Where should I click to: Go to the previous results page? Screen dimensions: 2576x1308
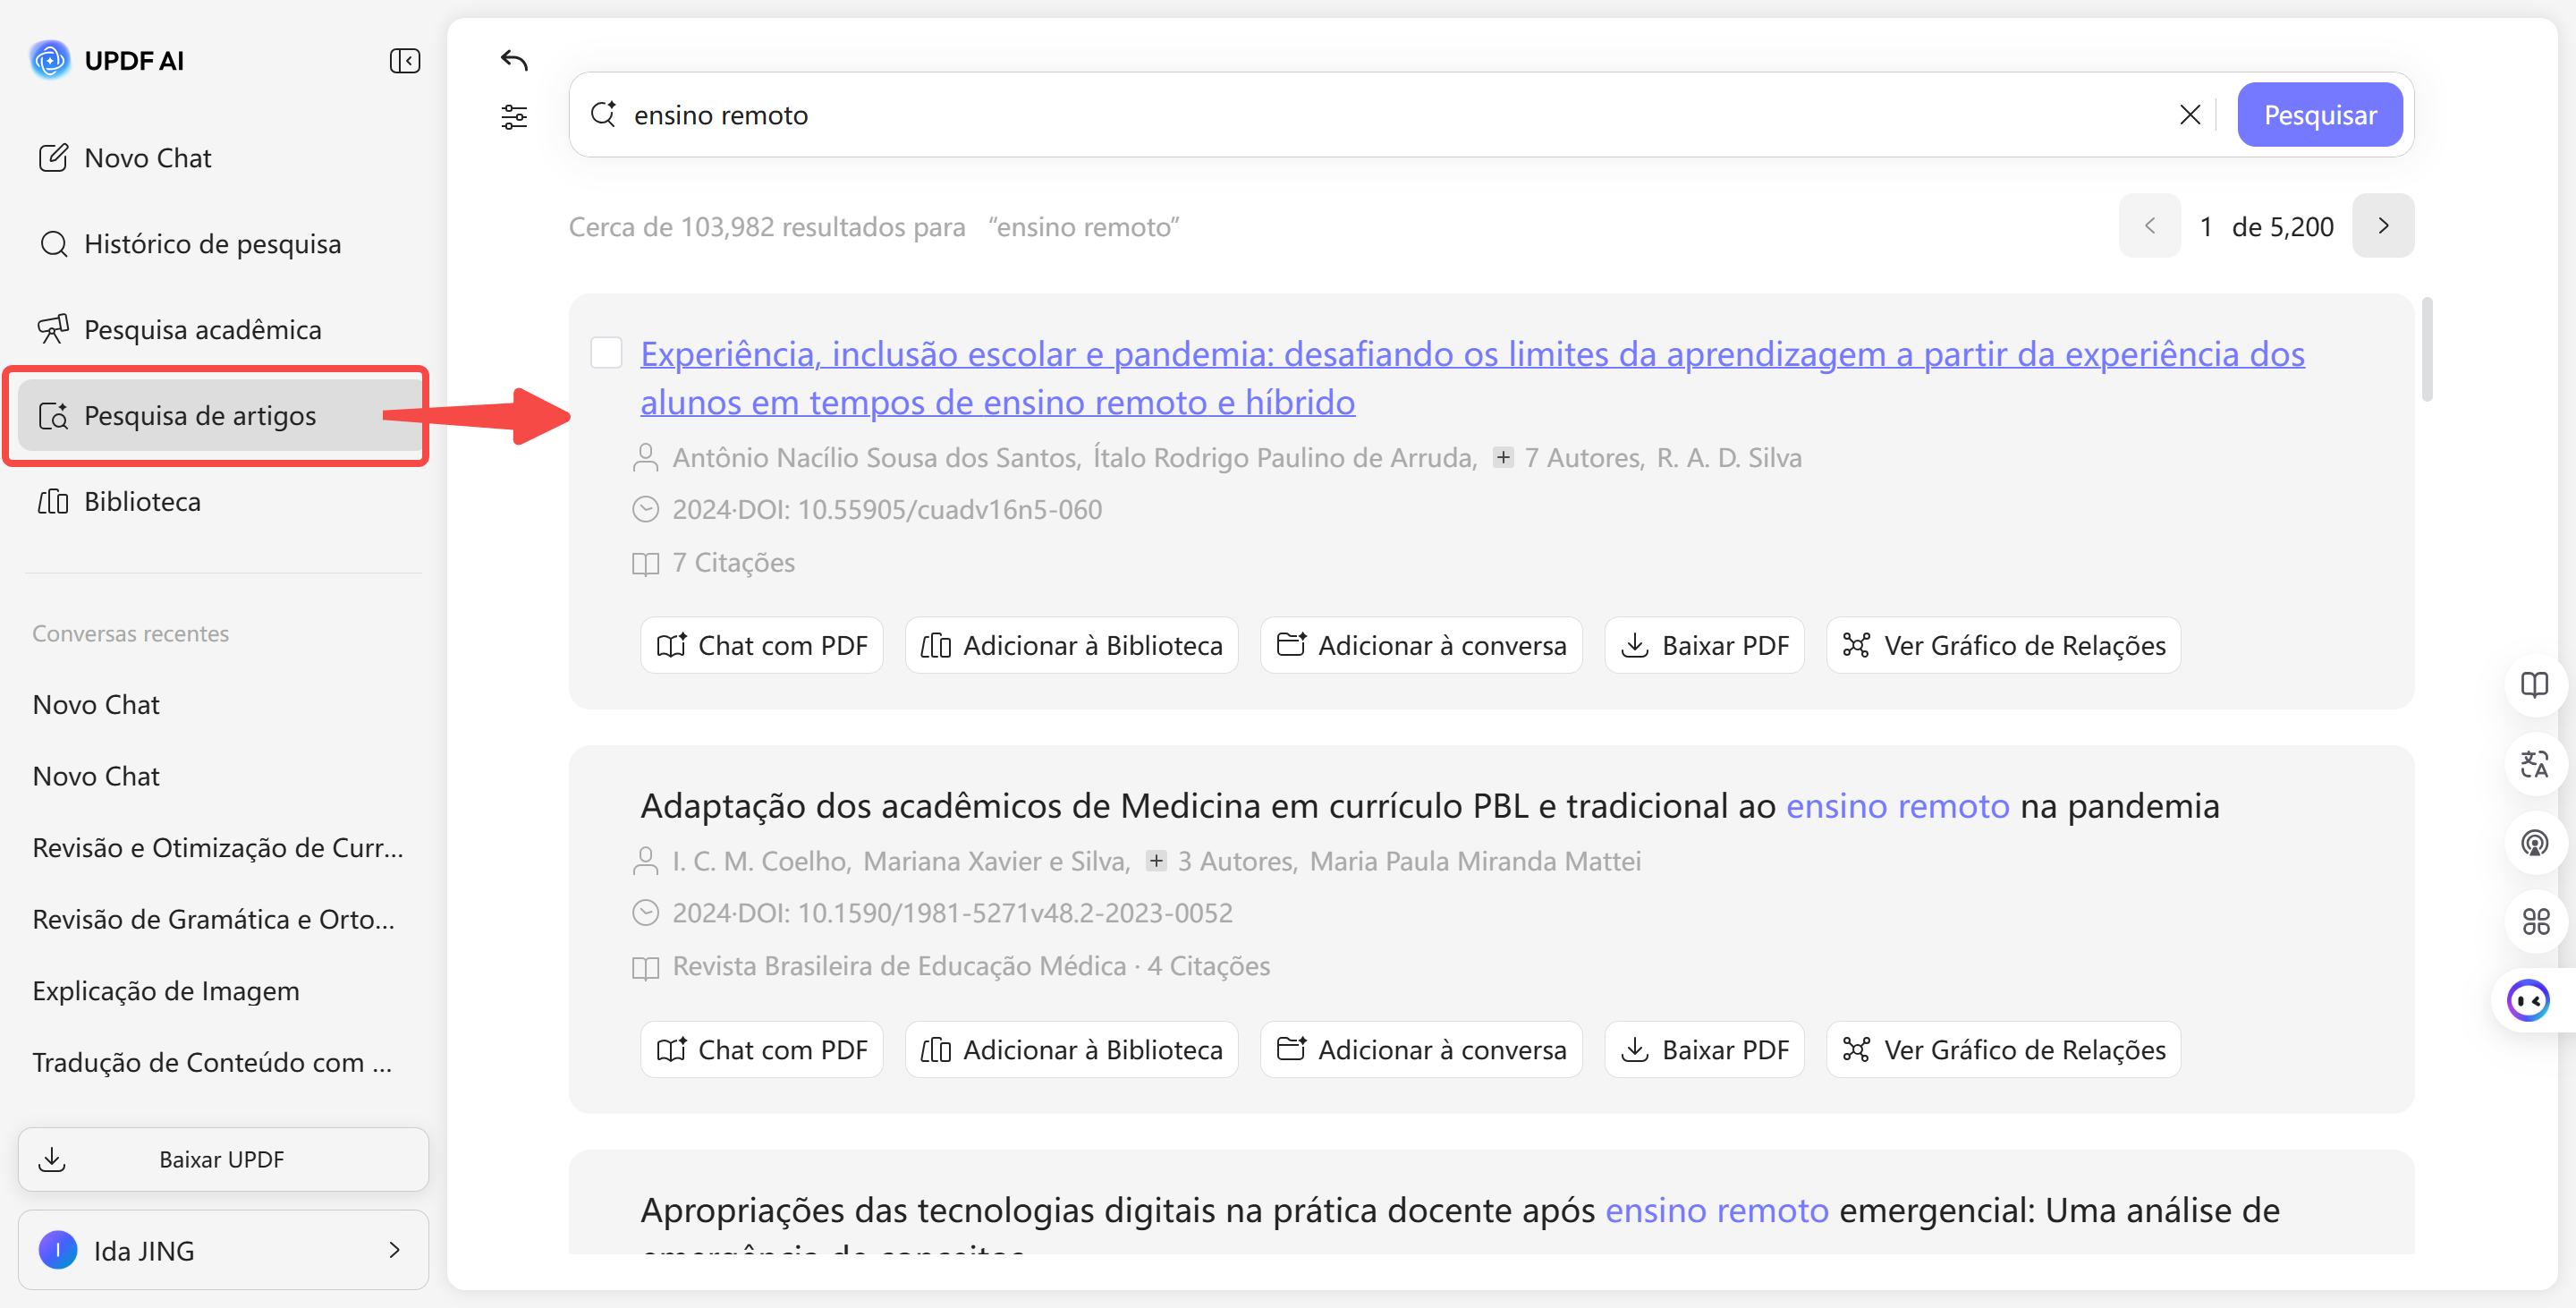[x=2149, y=226]
